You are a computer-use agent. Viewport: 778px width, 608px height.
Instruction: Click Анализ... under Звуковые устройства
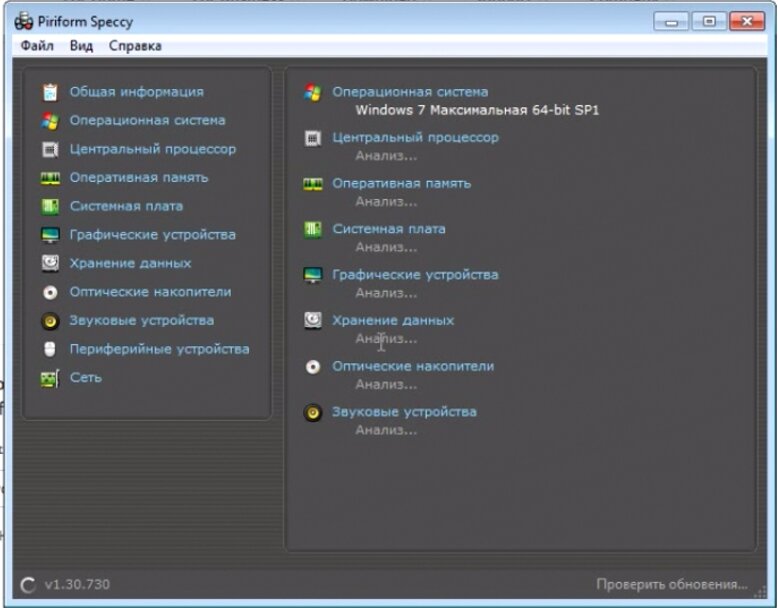point(386,430)
